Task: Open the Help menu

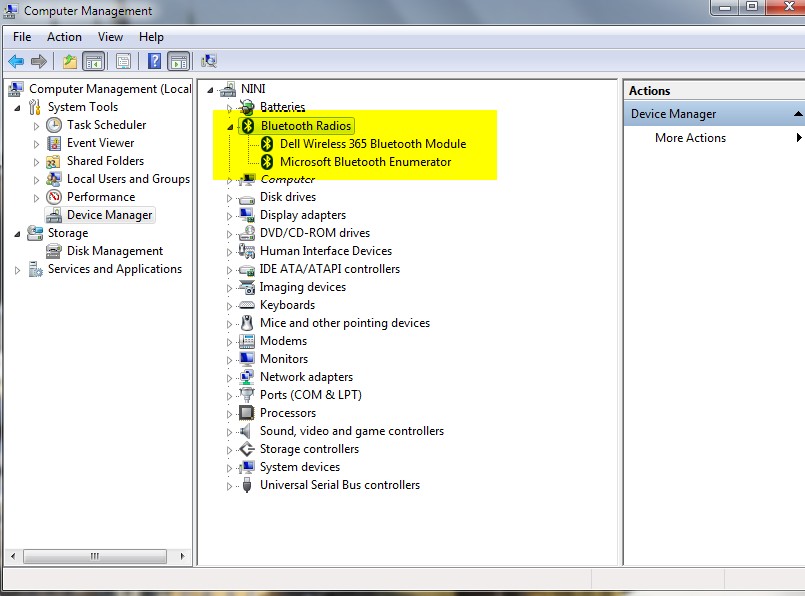Action: pyautogui.click(x=151, y=37)
